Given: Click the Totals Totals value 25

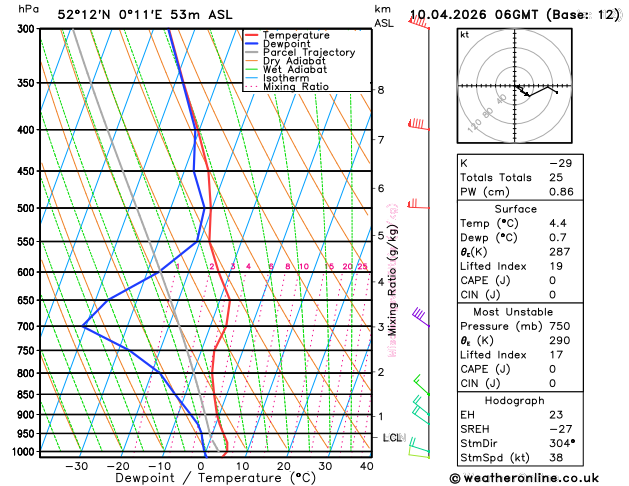Looking at the screenshot, I should [556, 178].
